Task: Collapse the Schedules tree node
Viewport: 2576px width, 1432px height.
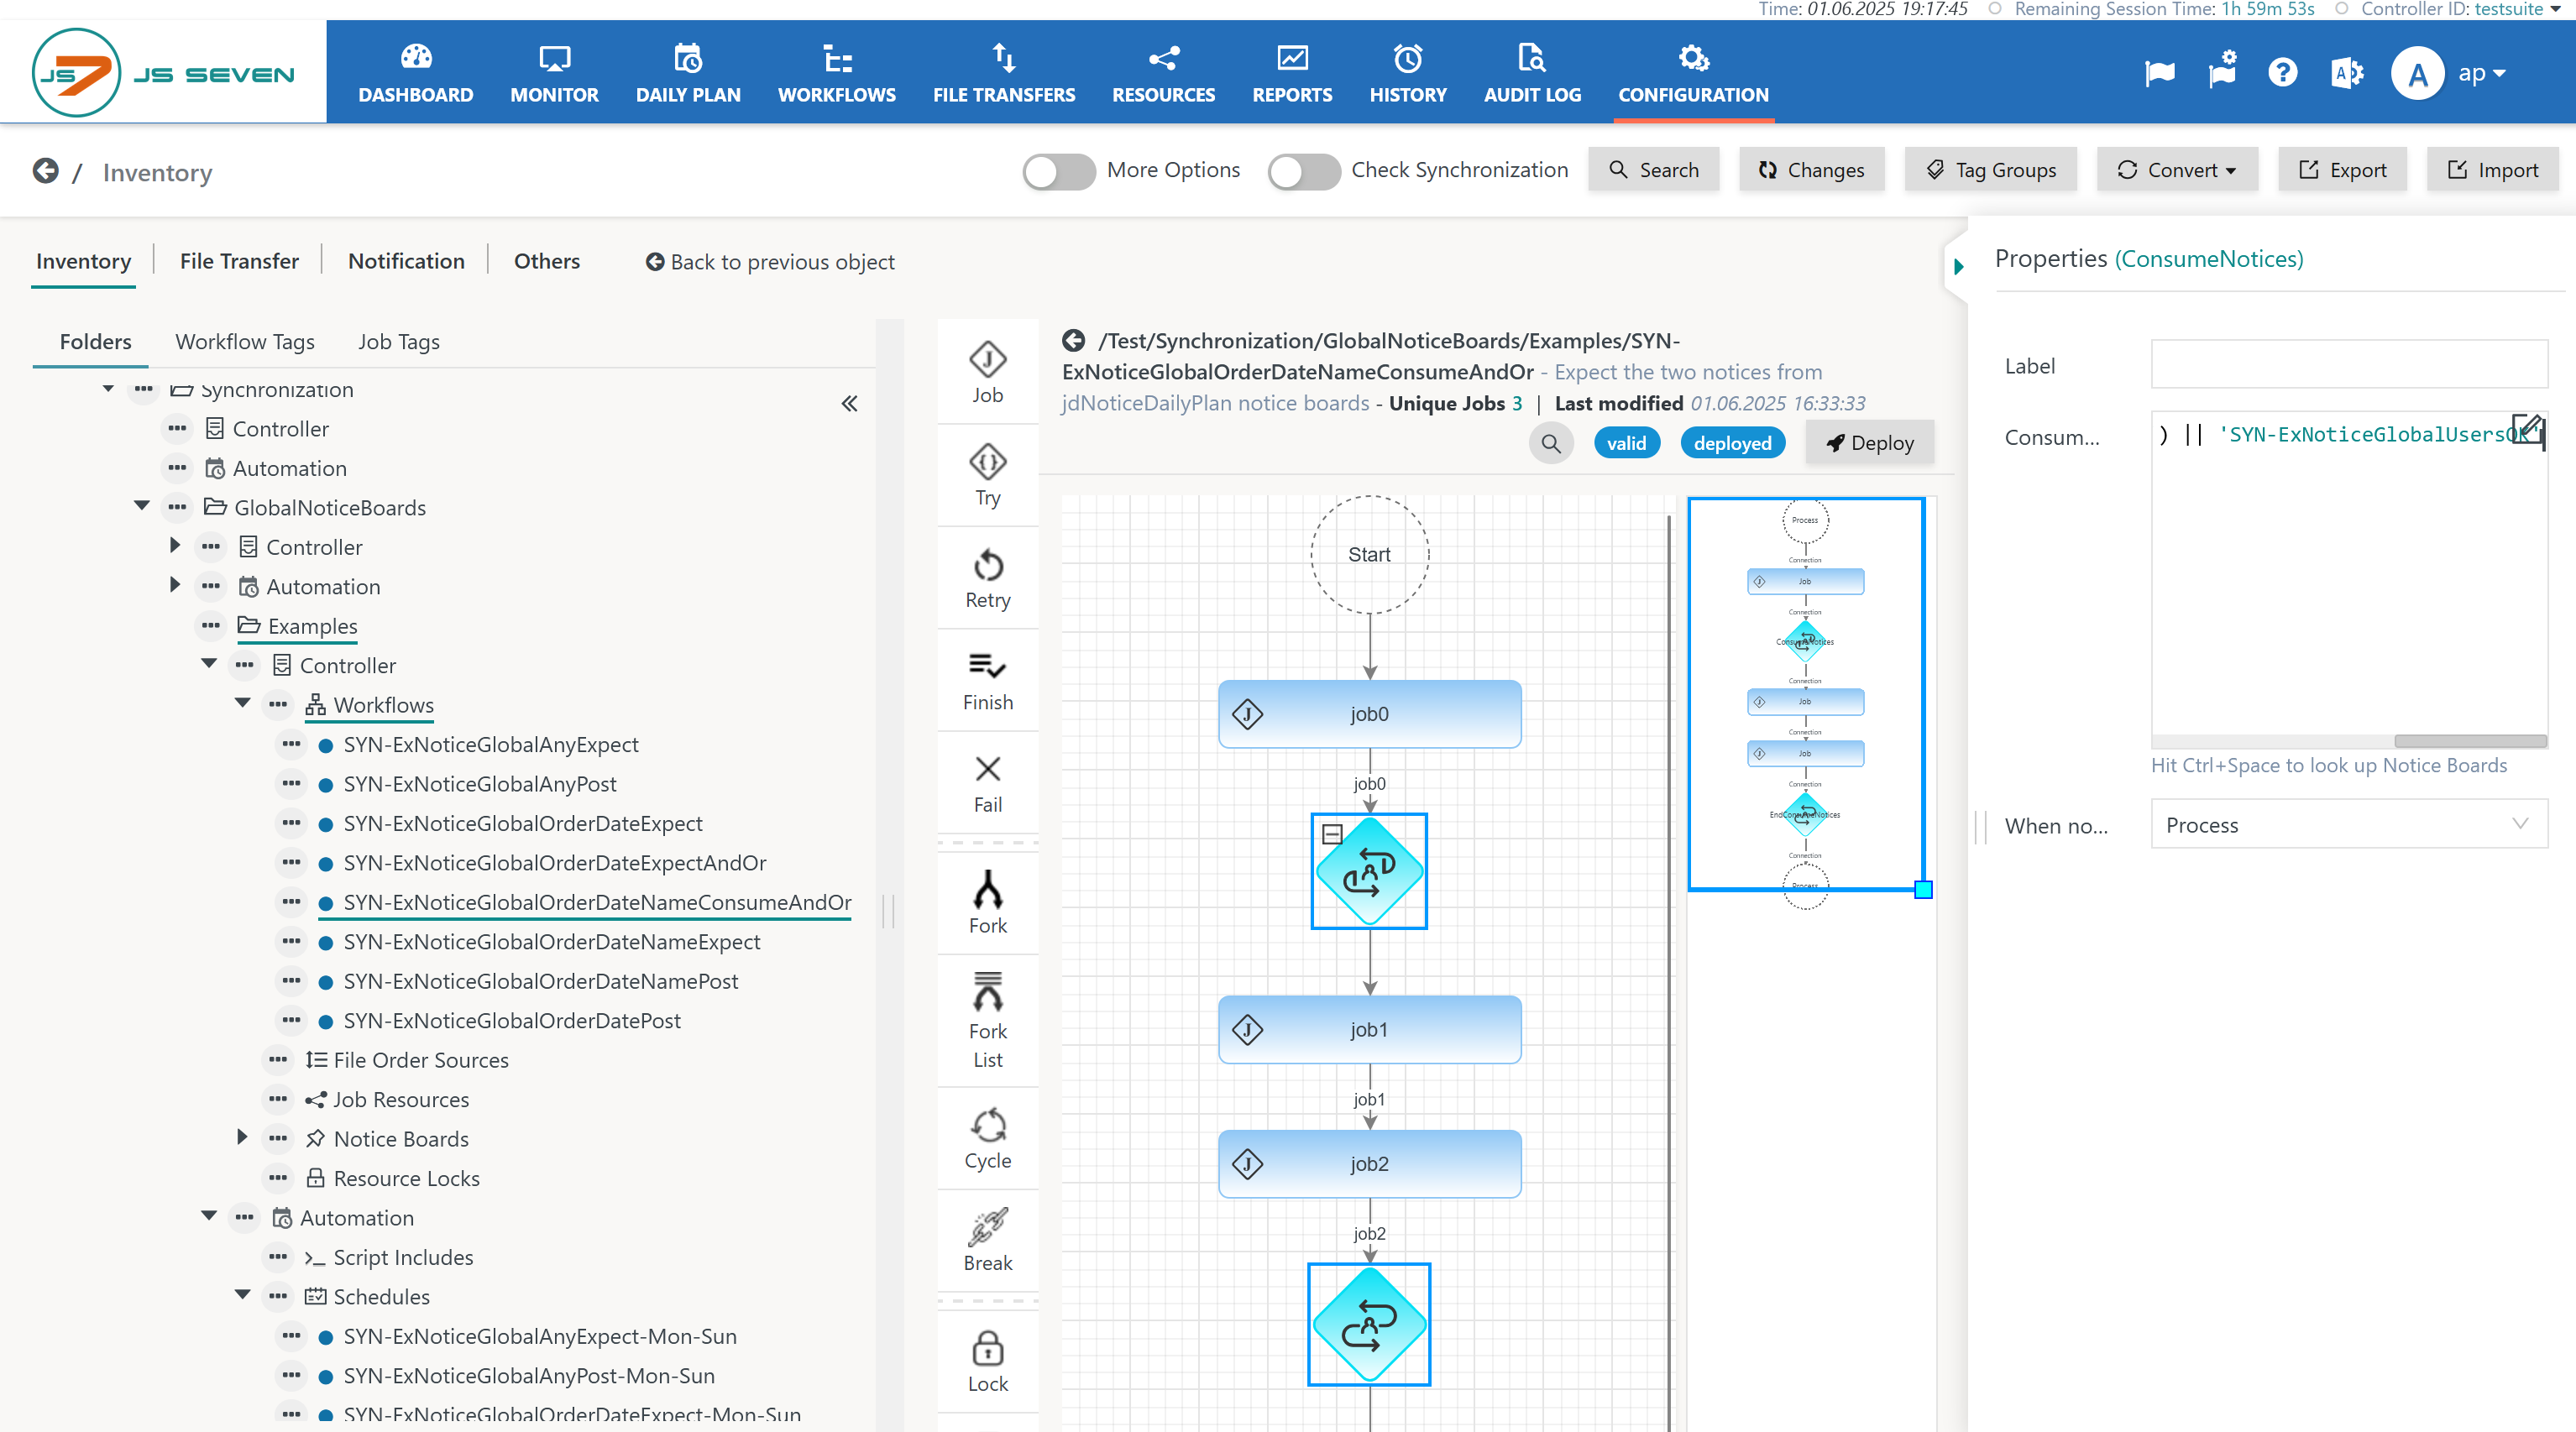Action: pyautogui.click(x=242, y=1295)
